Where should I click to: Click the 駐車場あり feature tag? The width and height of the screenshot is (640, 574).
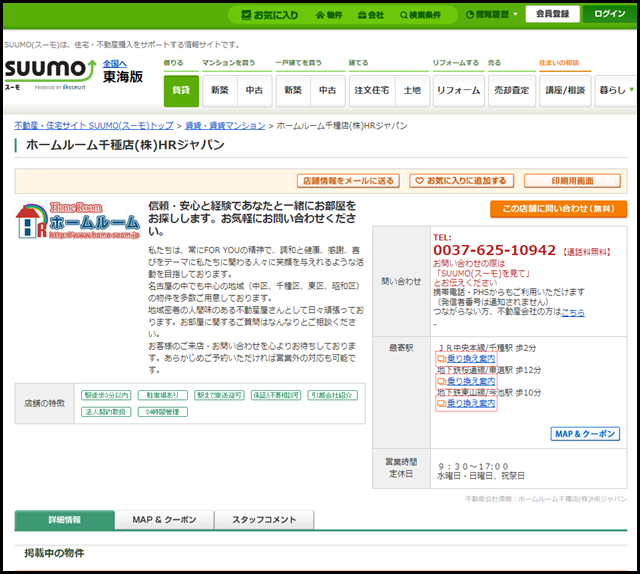(x=162, y=395)
